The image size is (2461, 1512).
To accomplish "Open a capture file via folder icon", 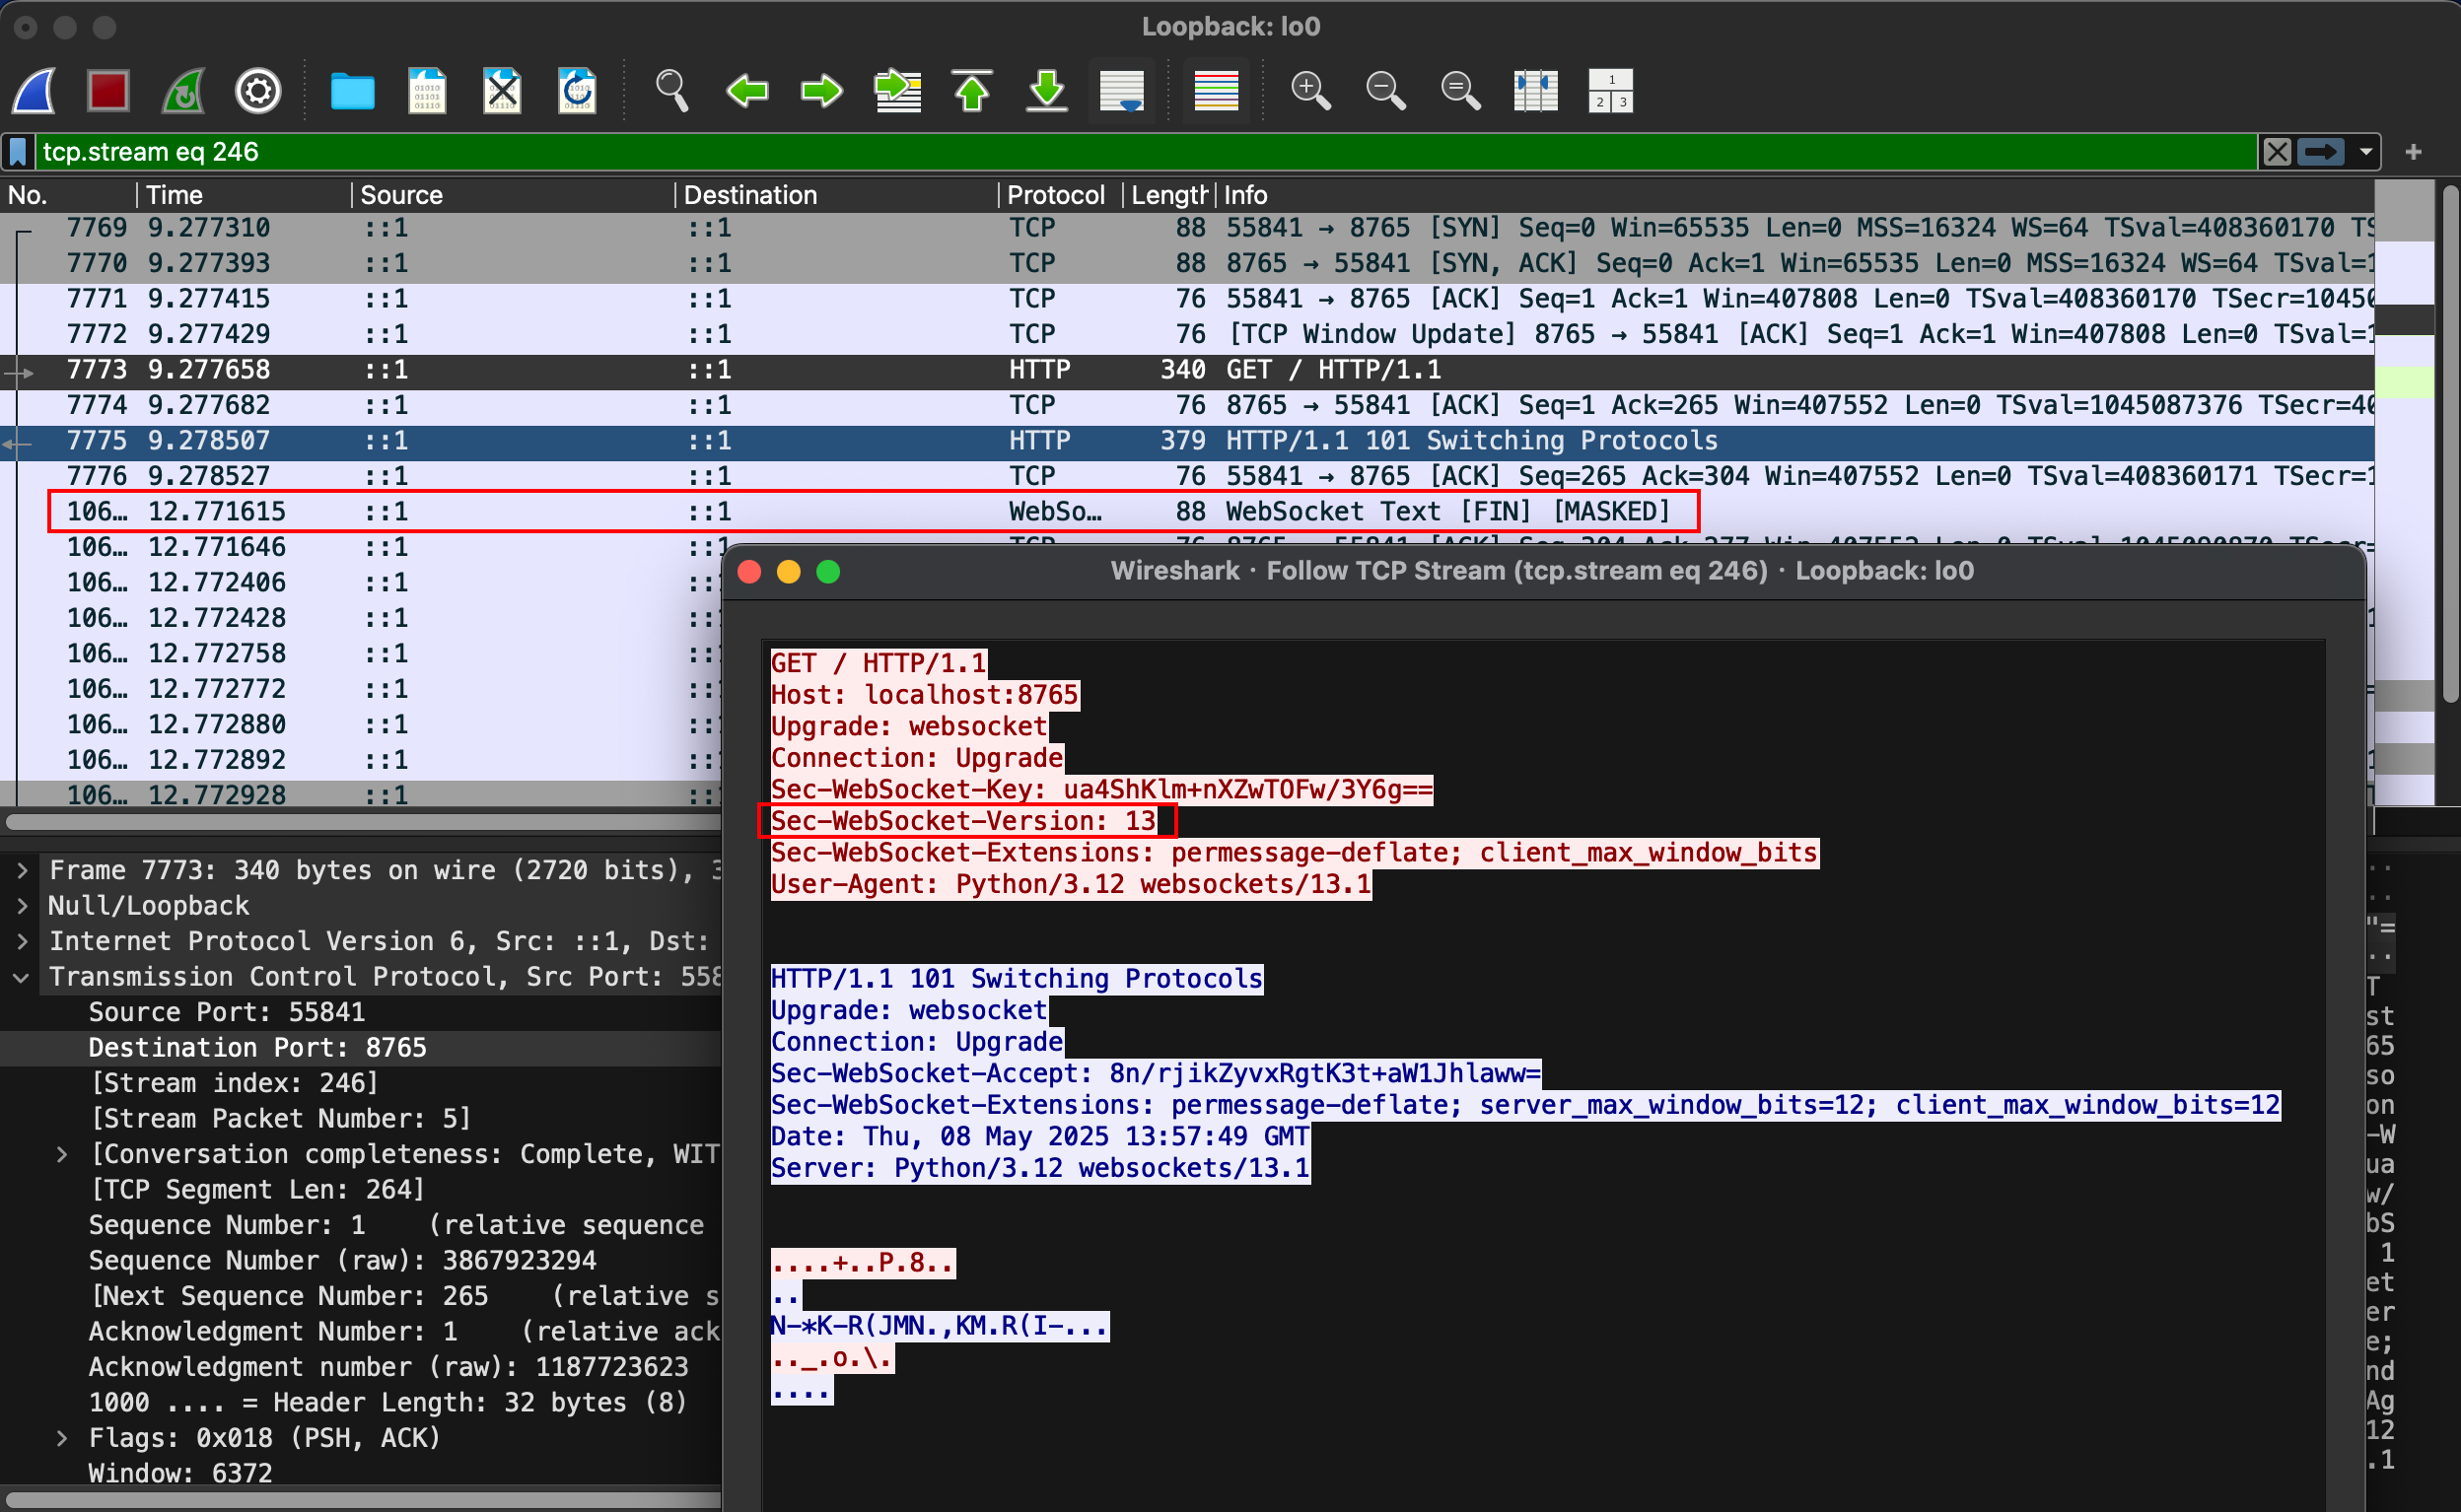I will (x=352, y=91).
